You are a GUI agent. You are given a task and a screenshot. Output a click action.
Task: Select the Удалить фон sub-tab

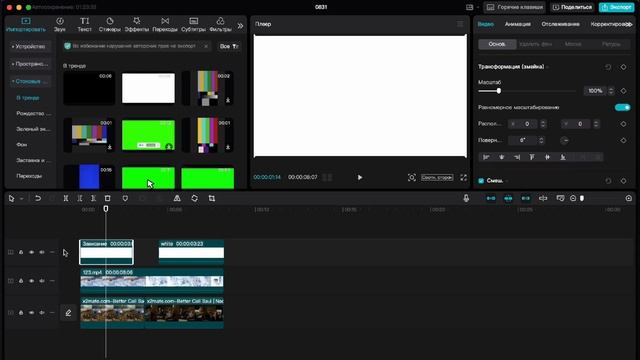point(536,44)
